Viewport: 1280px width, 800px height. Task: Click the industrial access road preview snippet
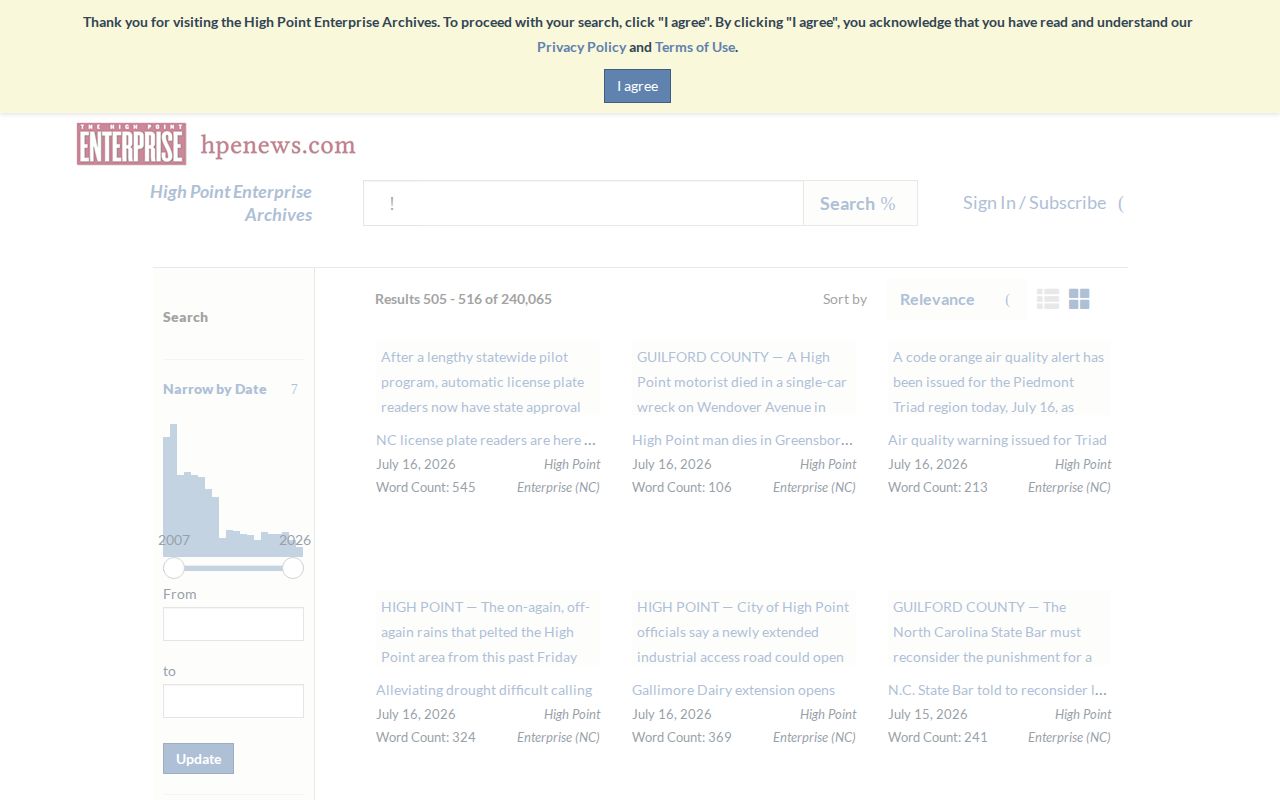[744, 629]
